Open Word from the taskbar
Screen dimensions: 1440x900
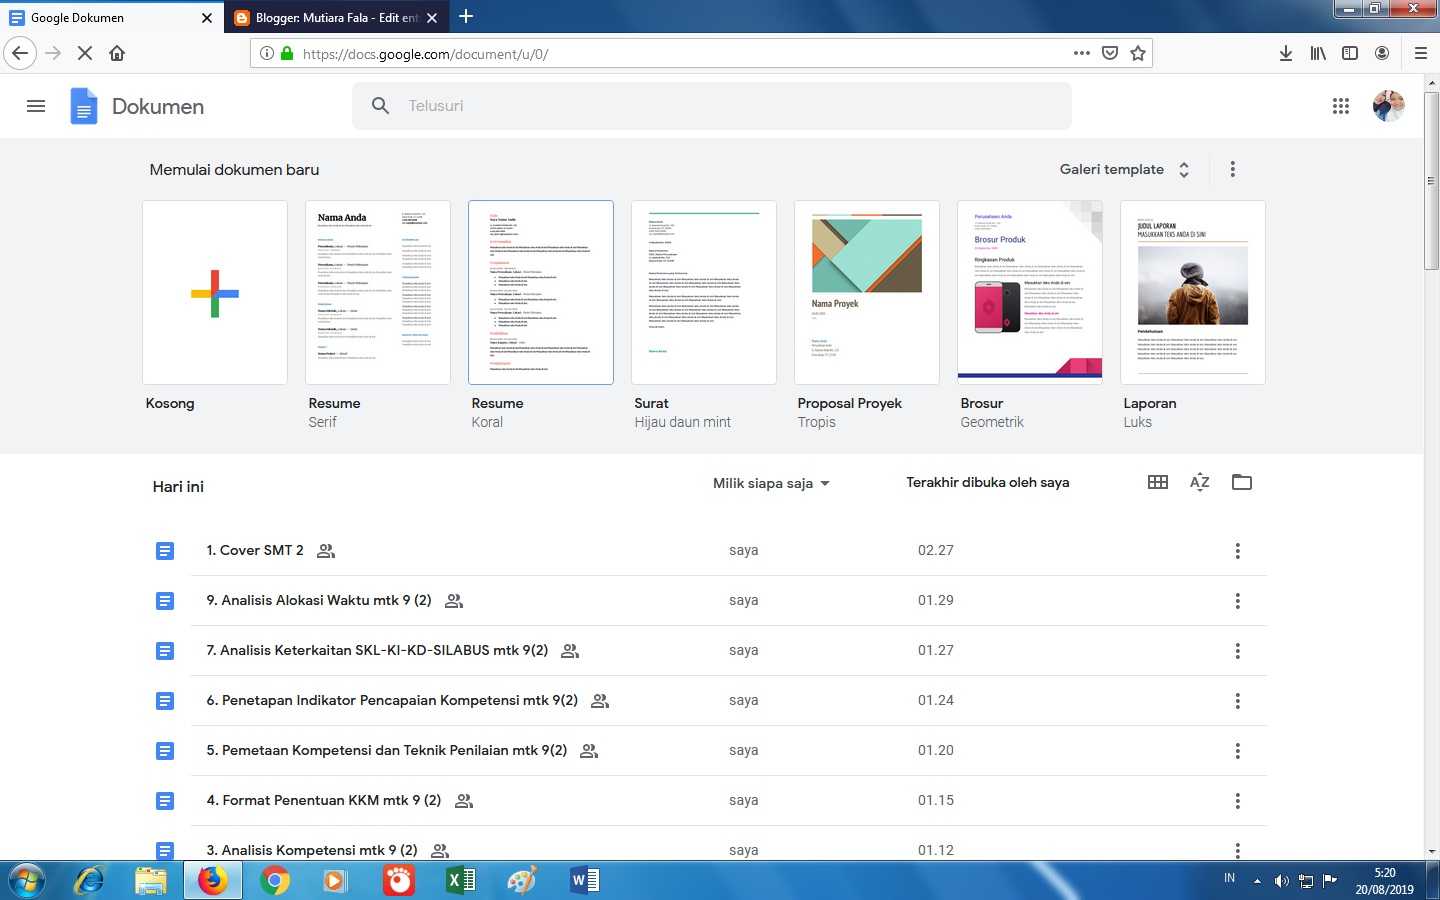tap(584, 881)
